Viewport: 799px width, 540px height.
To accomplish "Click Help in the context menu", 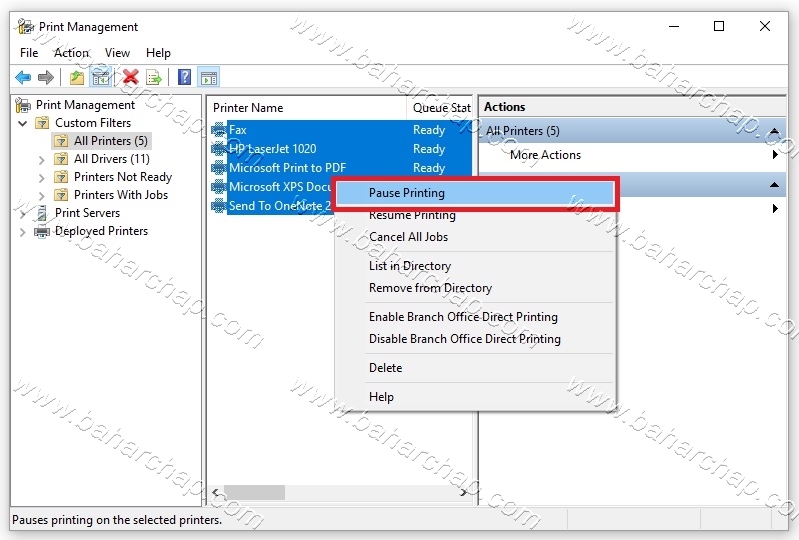I will (475, 397).
